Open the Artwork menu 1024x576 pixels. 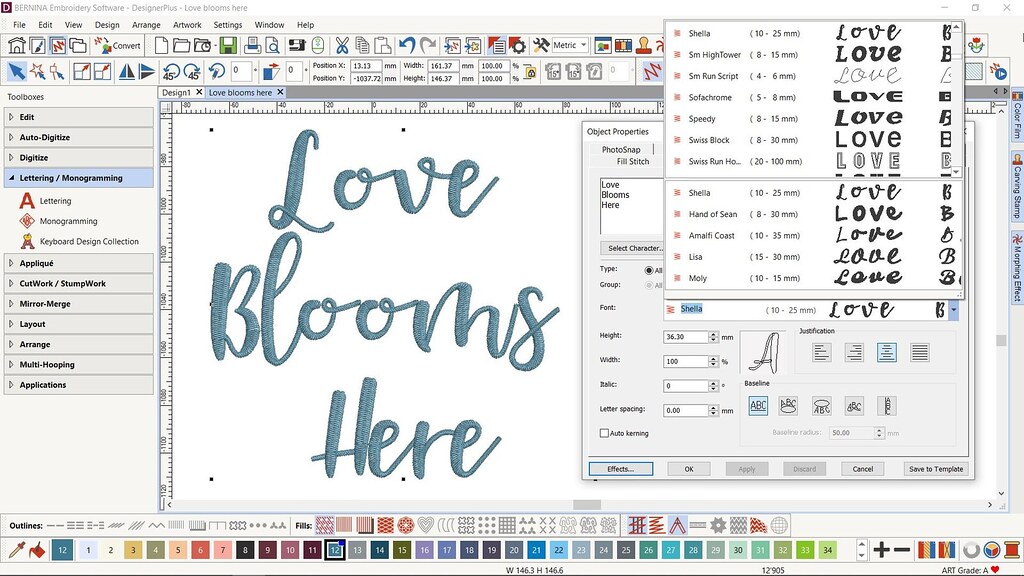(x=186, y=24)
